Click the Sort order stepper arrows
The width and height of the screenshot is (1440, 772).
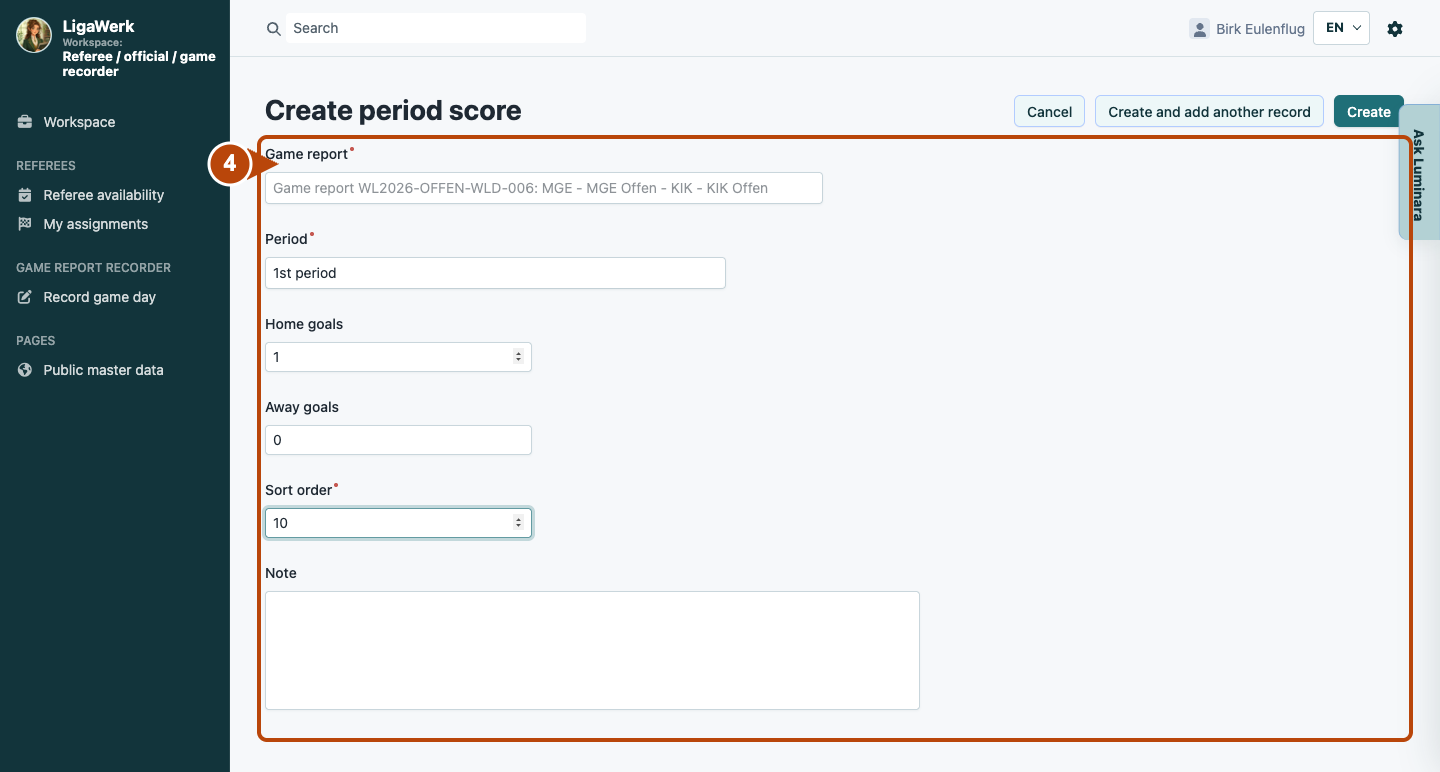click(518, 523)
